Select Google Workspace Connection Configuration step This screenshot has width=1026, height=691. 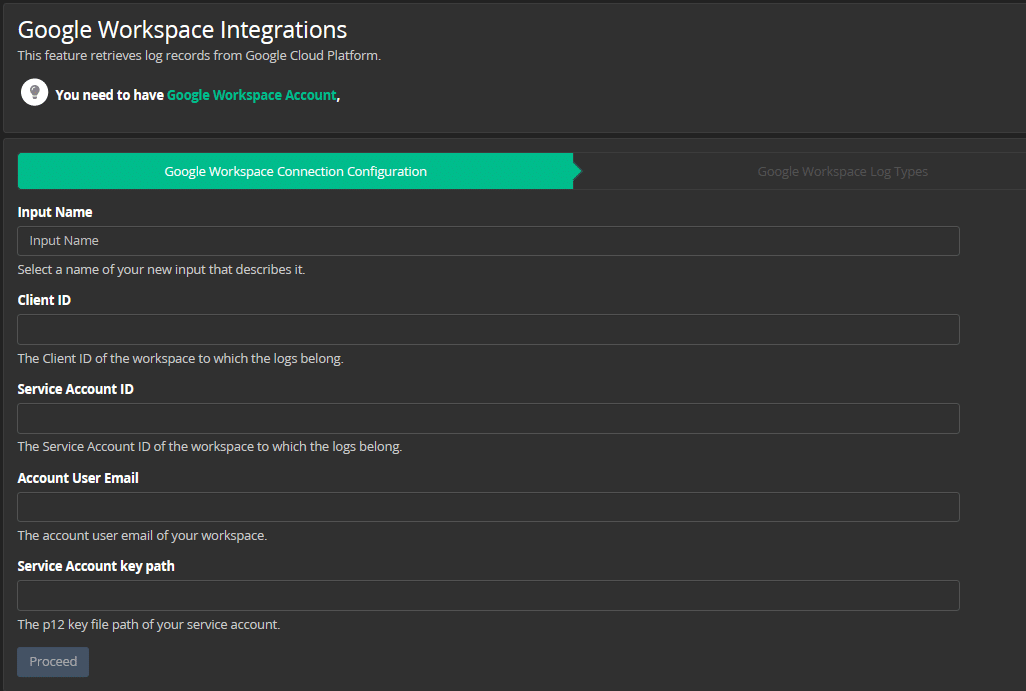click(296, 172)
